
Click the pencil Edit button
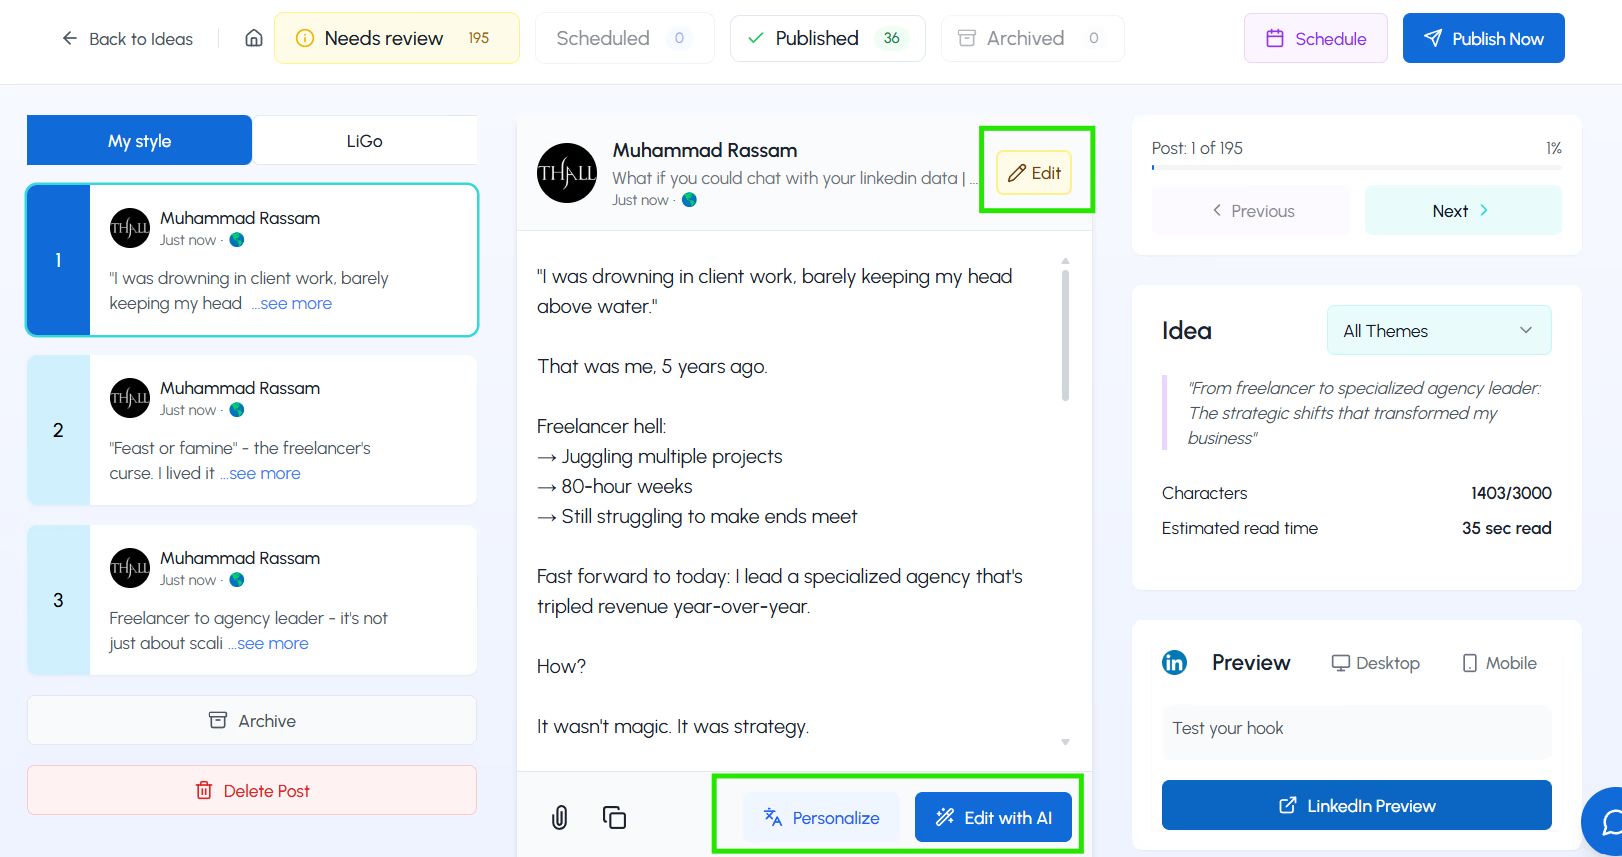[1034, 173]
